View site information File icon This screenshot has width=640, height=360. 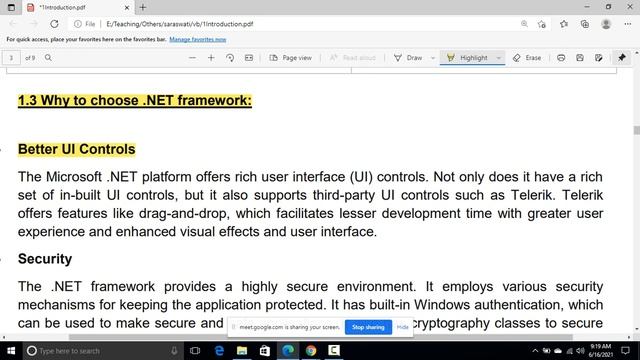(84, 24)
